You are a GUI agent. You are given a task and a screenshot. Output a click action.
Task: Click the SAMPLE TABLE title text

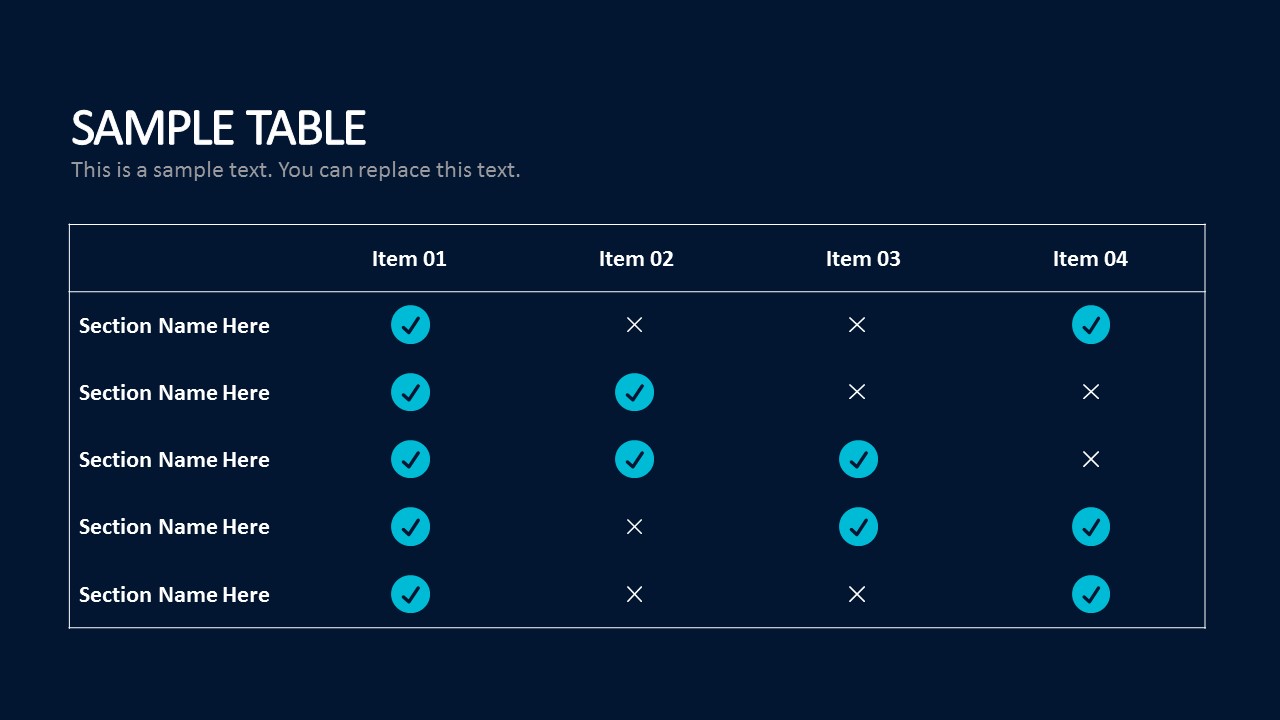coord(218,129)
